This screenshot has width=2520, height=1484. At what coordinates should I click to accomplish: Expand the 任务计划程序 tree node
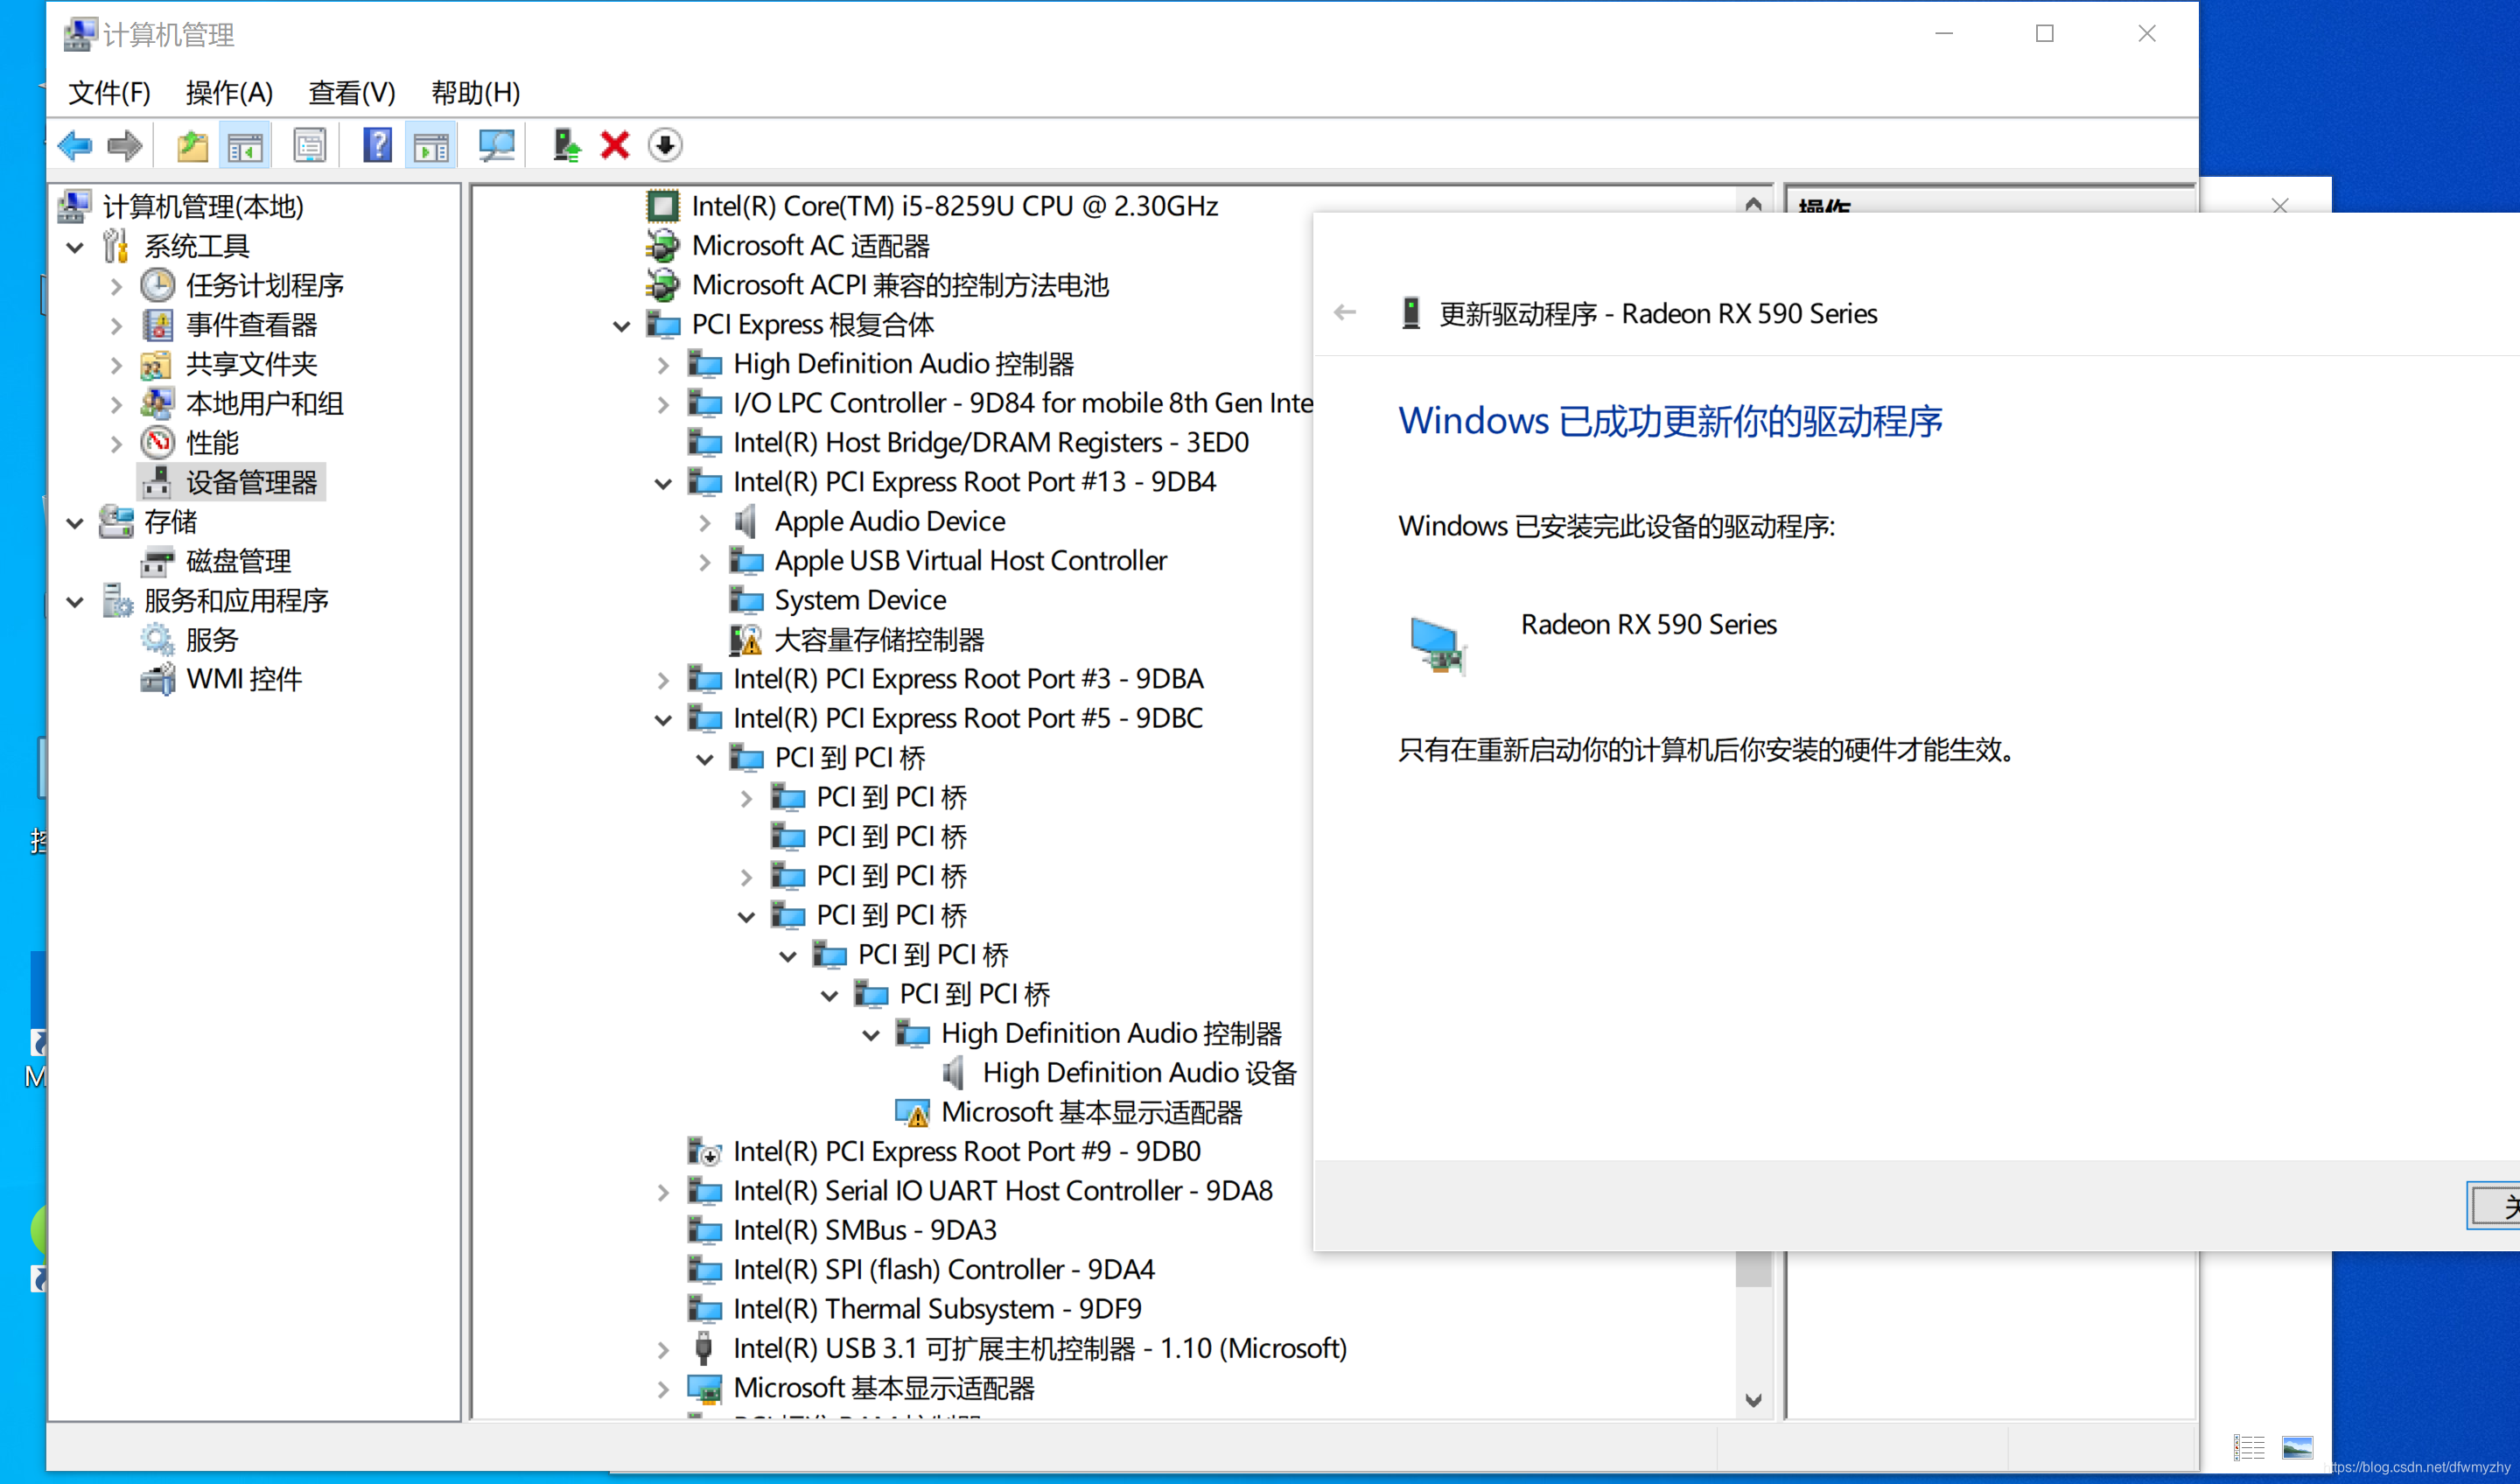[x=116, y=287]
